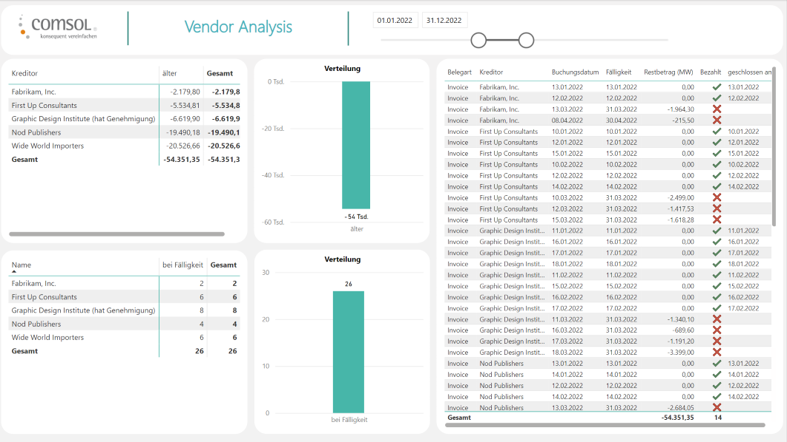Click the Belegart column header
Image resolution: width=787 pixels, height=442 pixels.
pyautogui.click(x=459, y=72)
